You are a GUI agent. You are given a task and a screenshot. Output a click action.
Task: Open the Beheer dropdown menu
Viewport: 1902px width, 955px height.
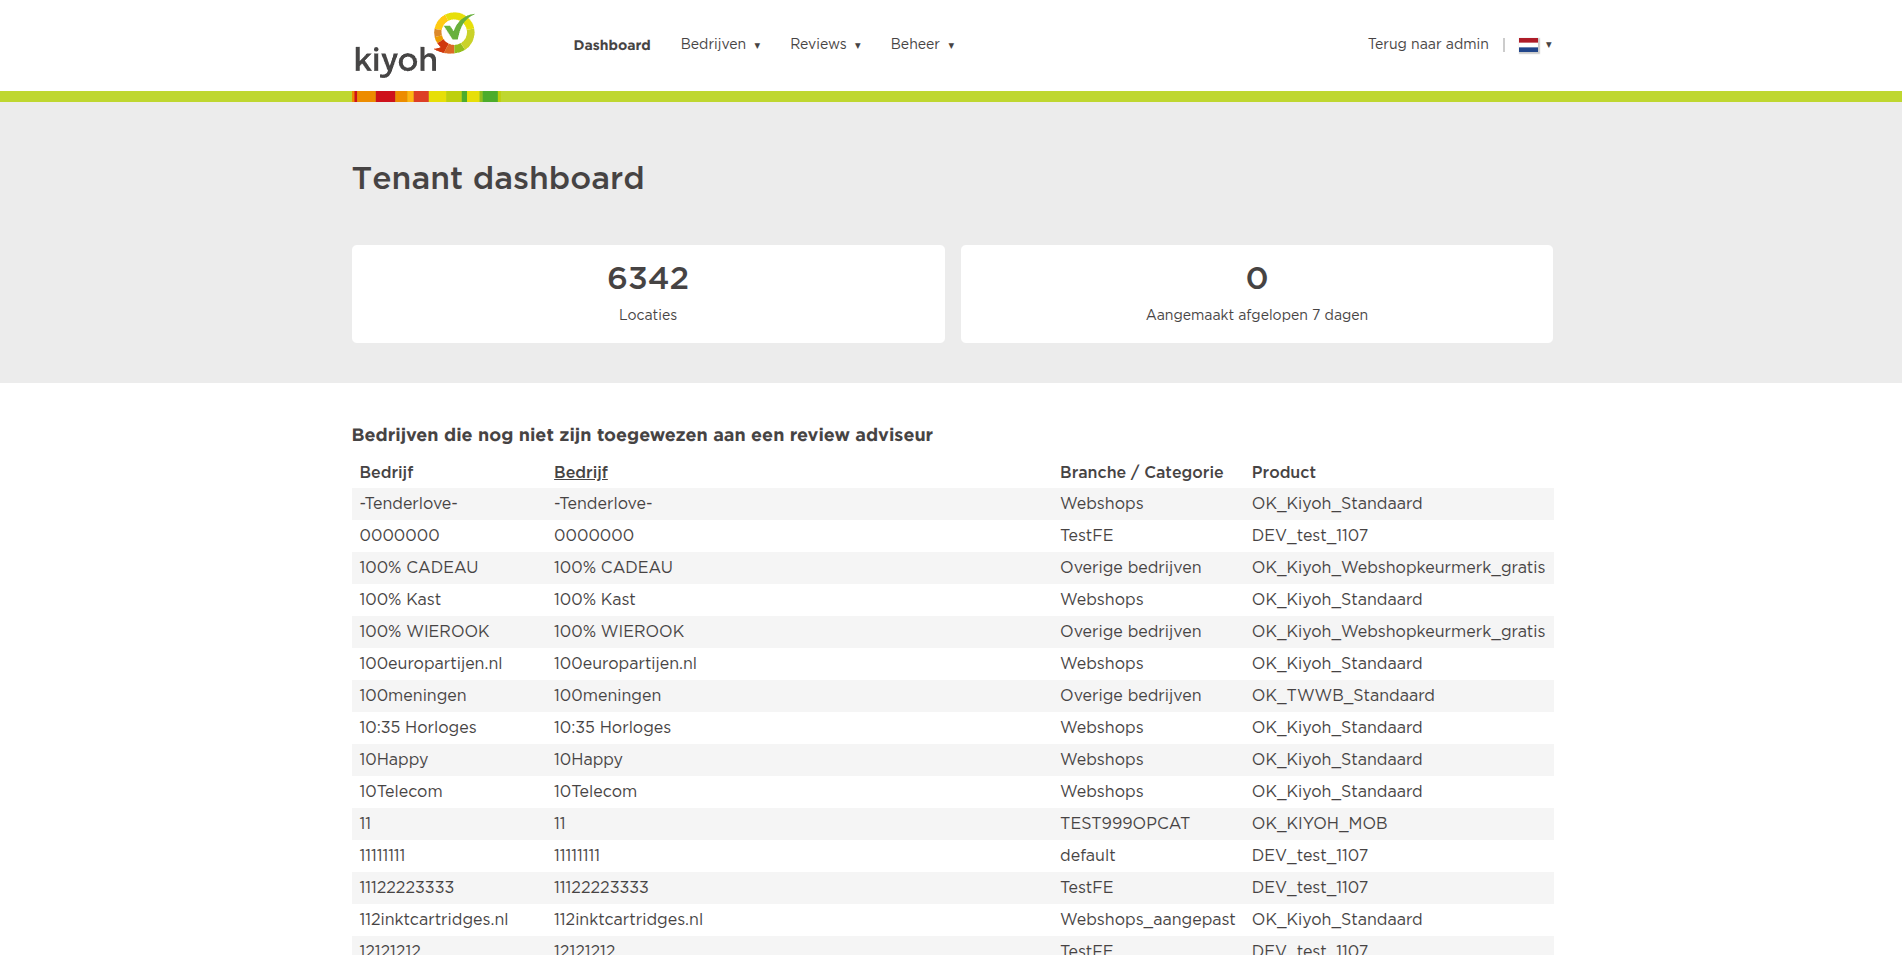[922, 45]
